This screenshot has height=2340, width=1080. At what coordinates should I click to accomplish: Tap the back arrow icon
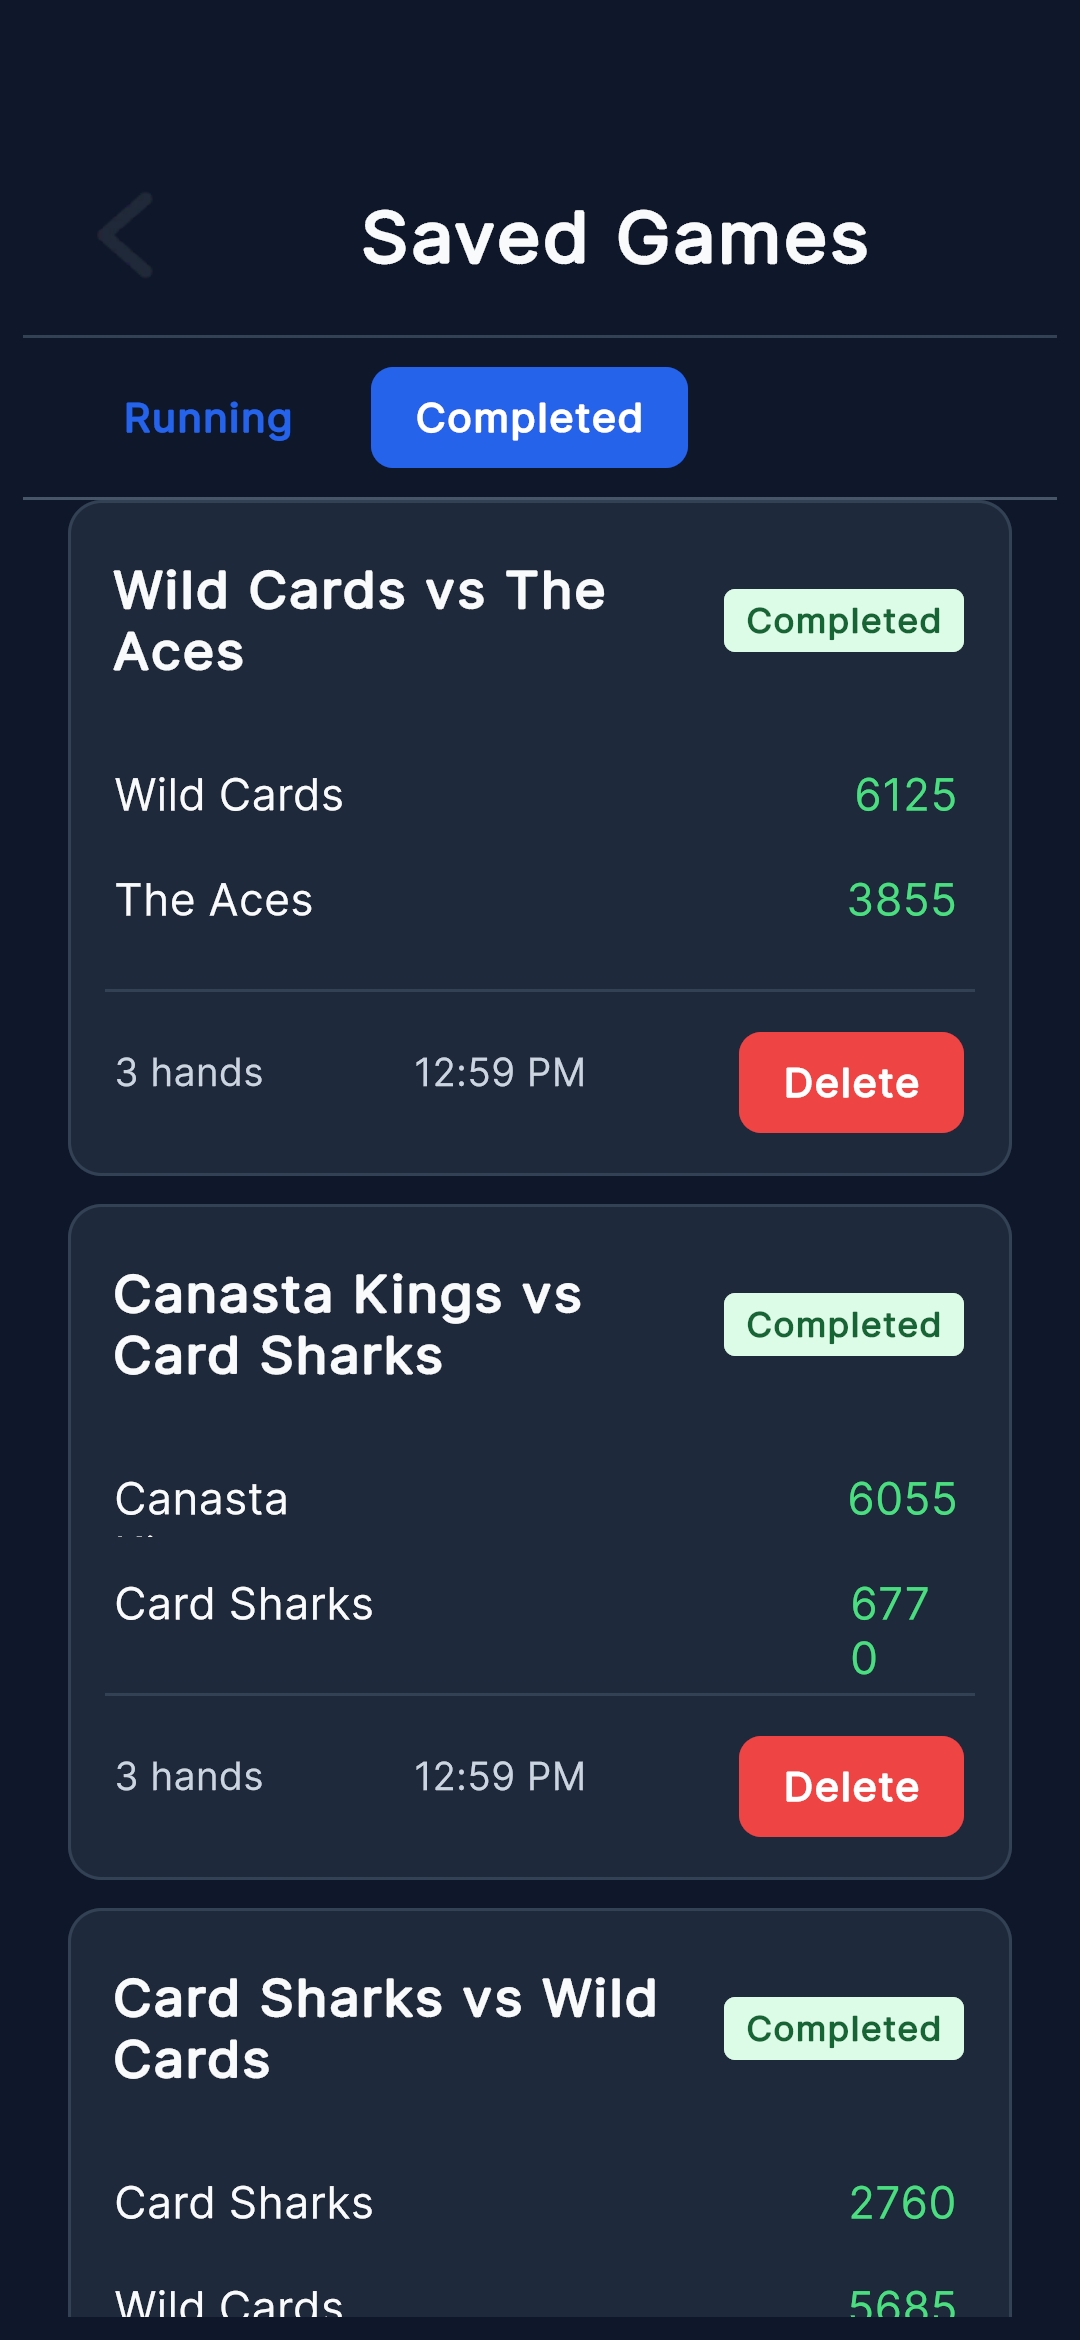127,236
